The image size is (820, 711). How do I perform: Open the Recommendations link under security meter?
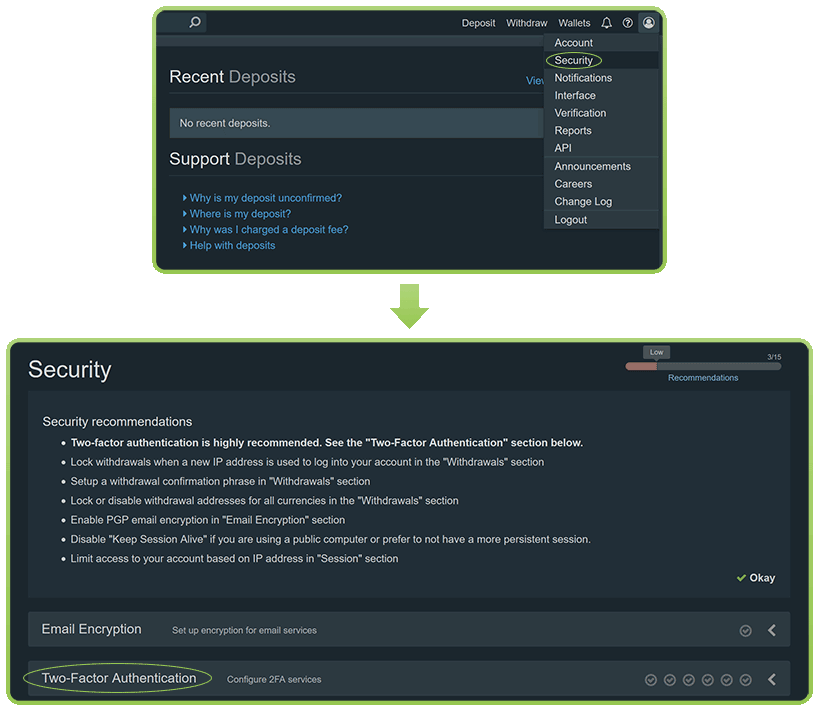pyautogui.click(x=703, y=378)
